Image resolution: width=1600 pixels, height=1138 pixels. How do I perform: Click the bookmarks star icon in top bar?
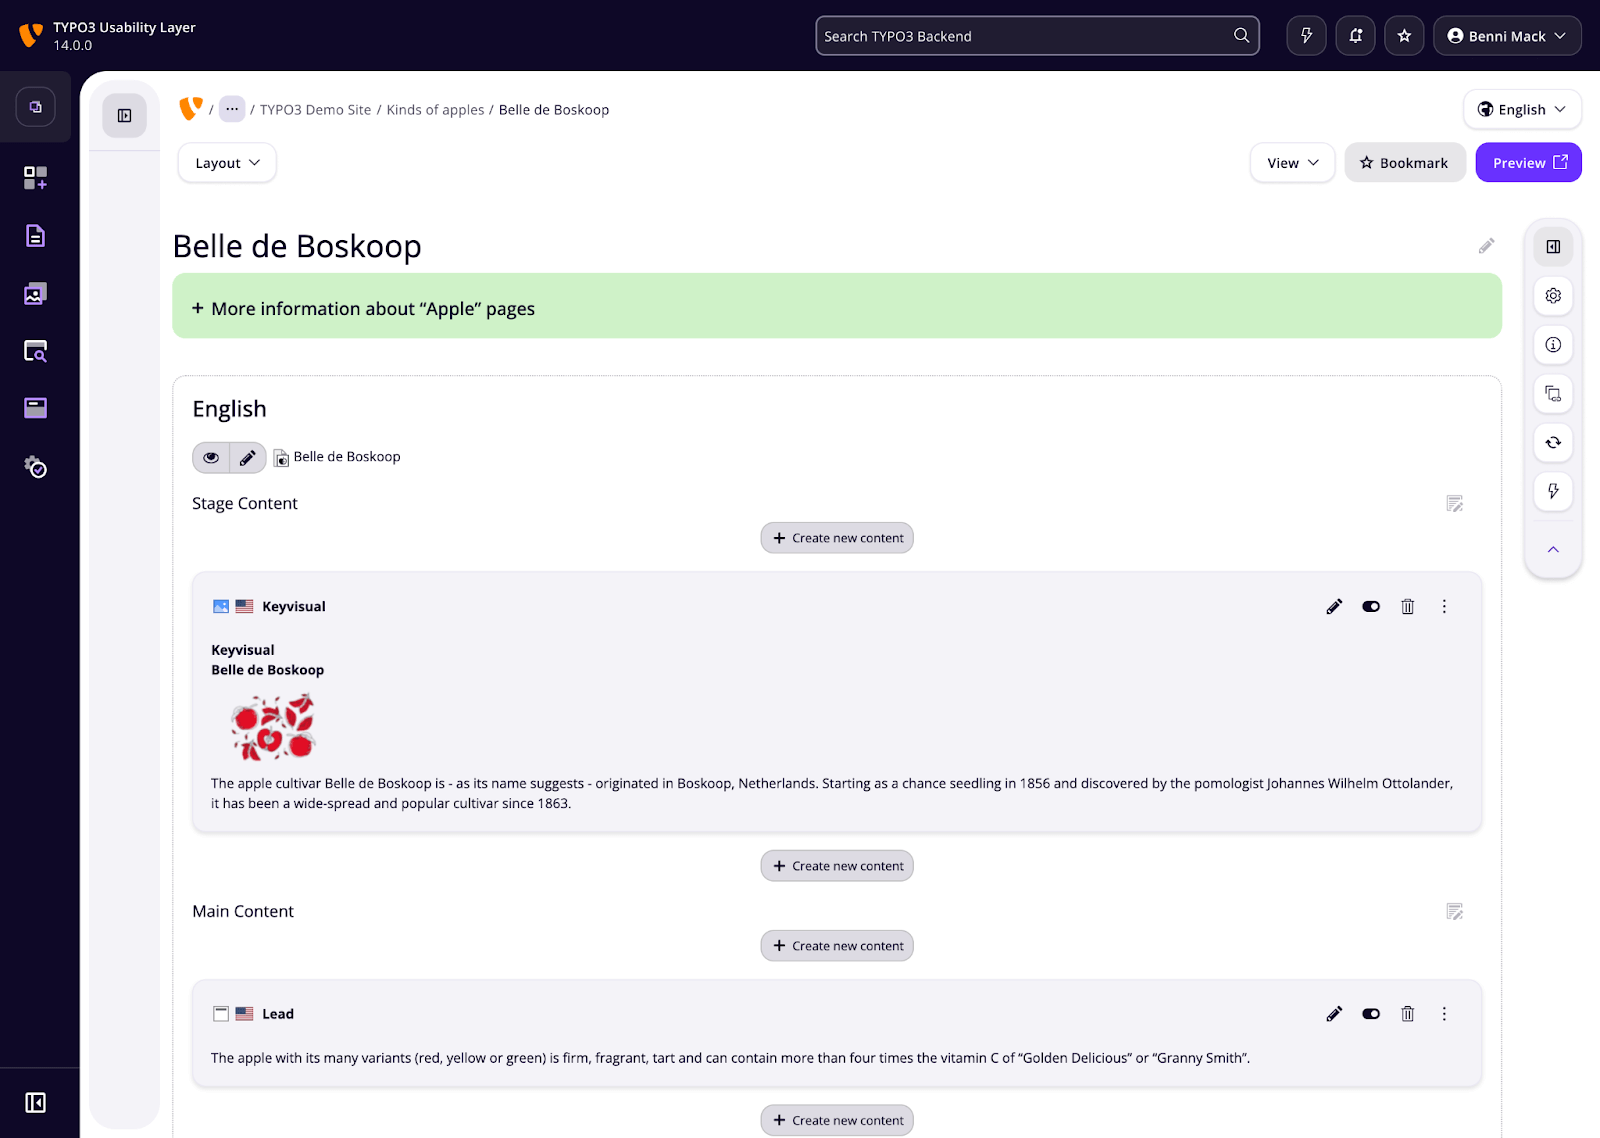click(x=1404, y=36)
